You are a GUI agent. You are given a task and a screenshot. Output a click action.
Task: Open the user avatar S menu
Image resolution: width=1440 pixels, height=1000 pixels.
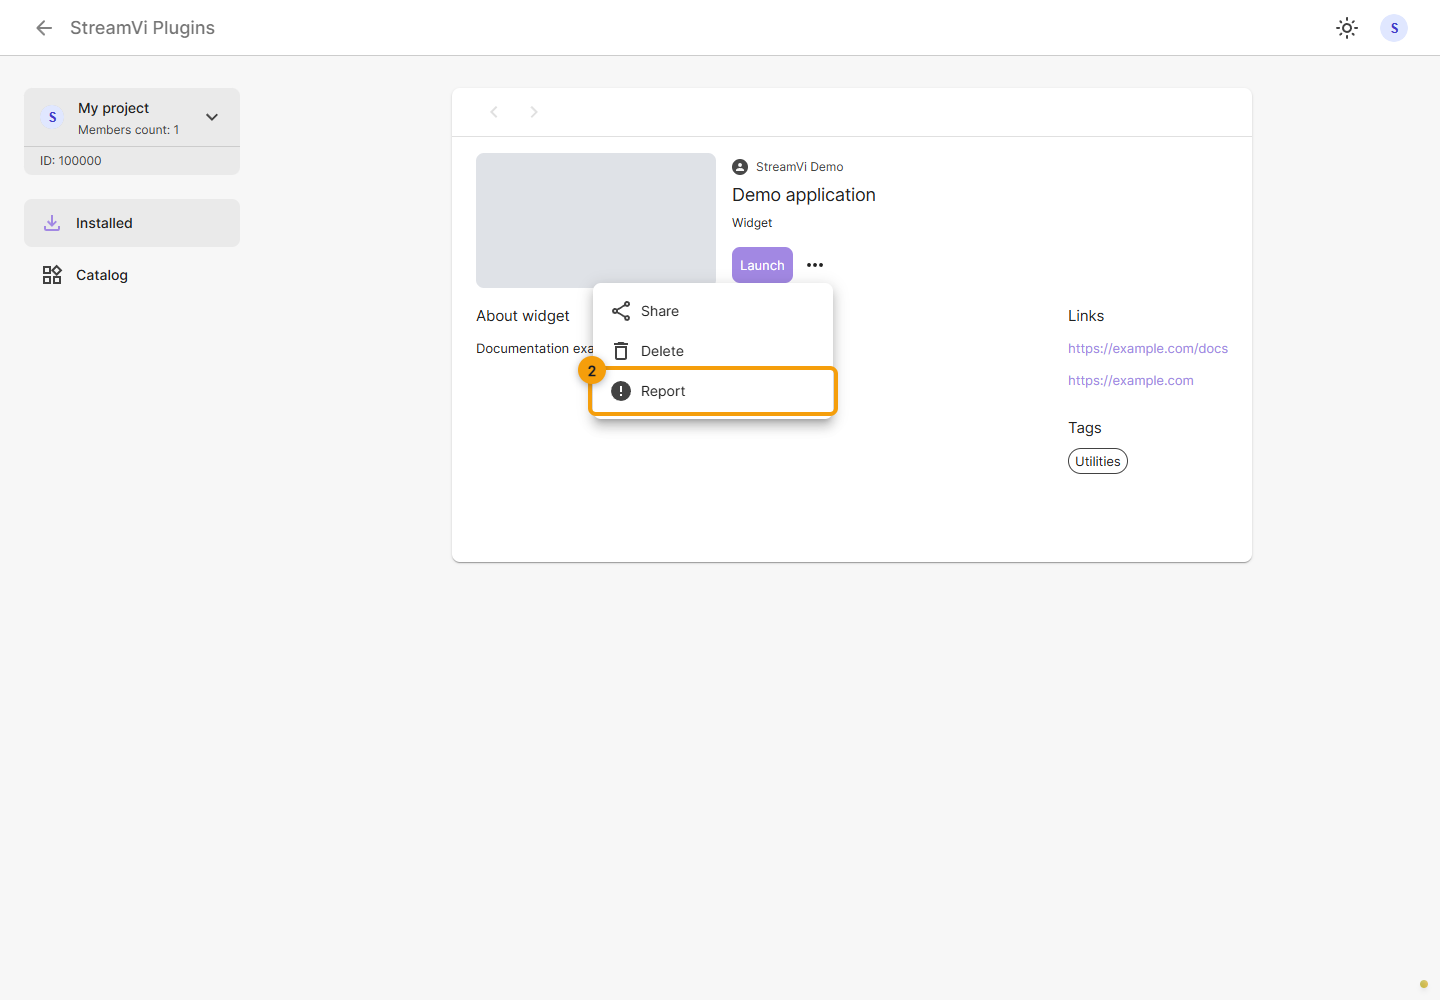(x=1394, y=28)
